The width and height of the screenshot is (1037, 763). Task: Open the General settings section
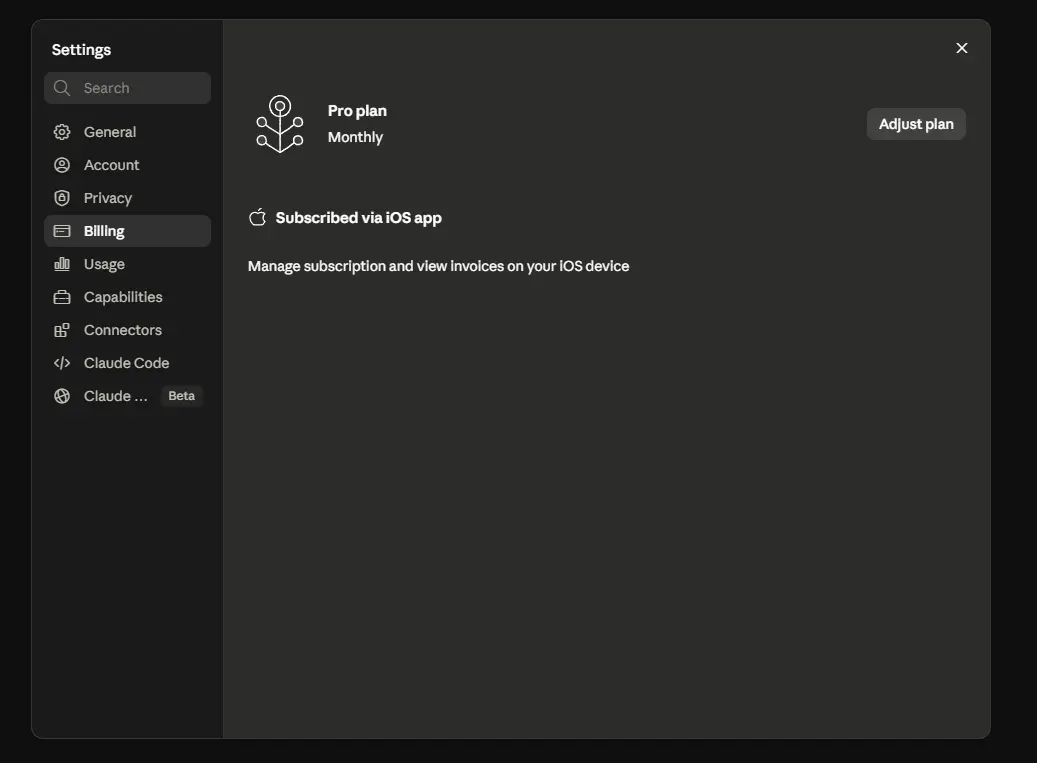click(128, 132)
